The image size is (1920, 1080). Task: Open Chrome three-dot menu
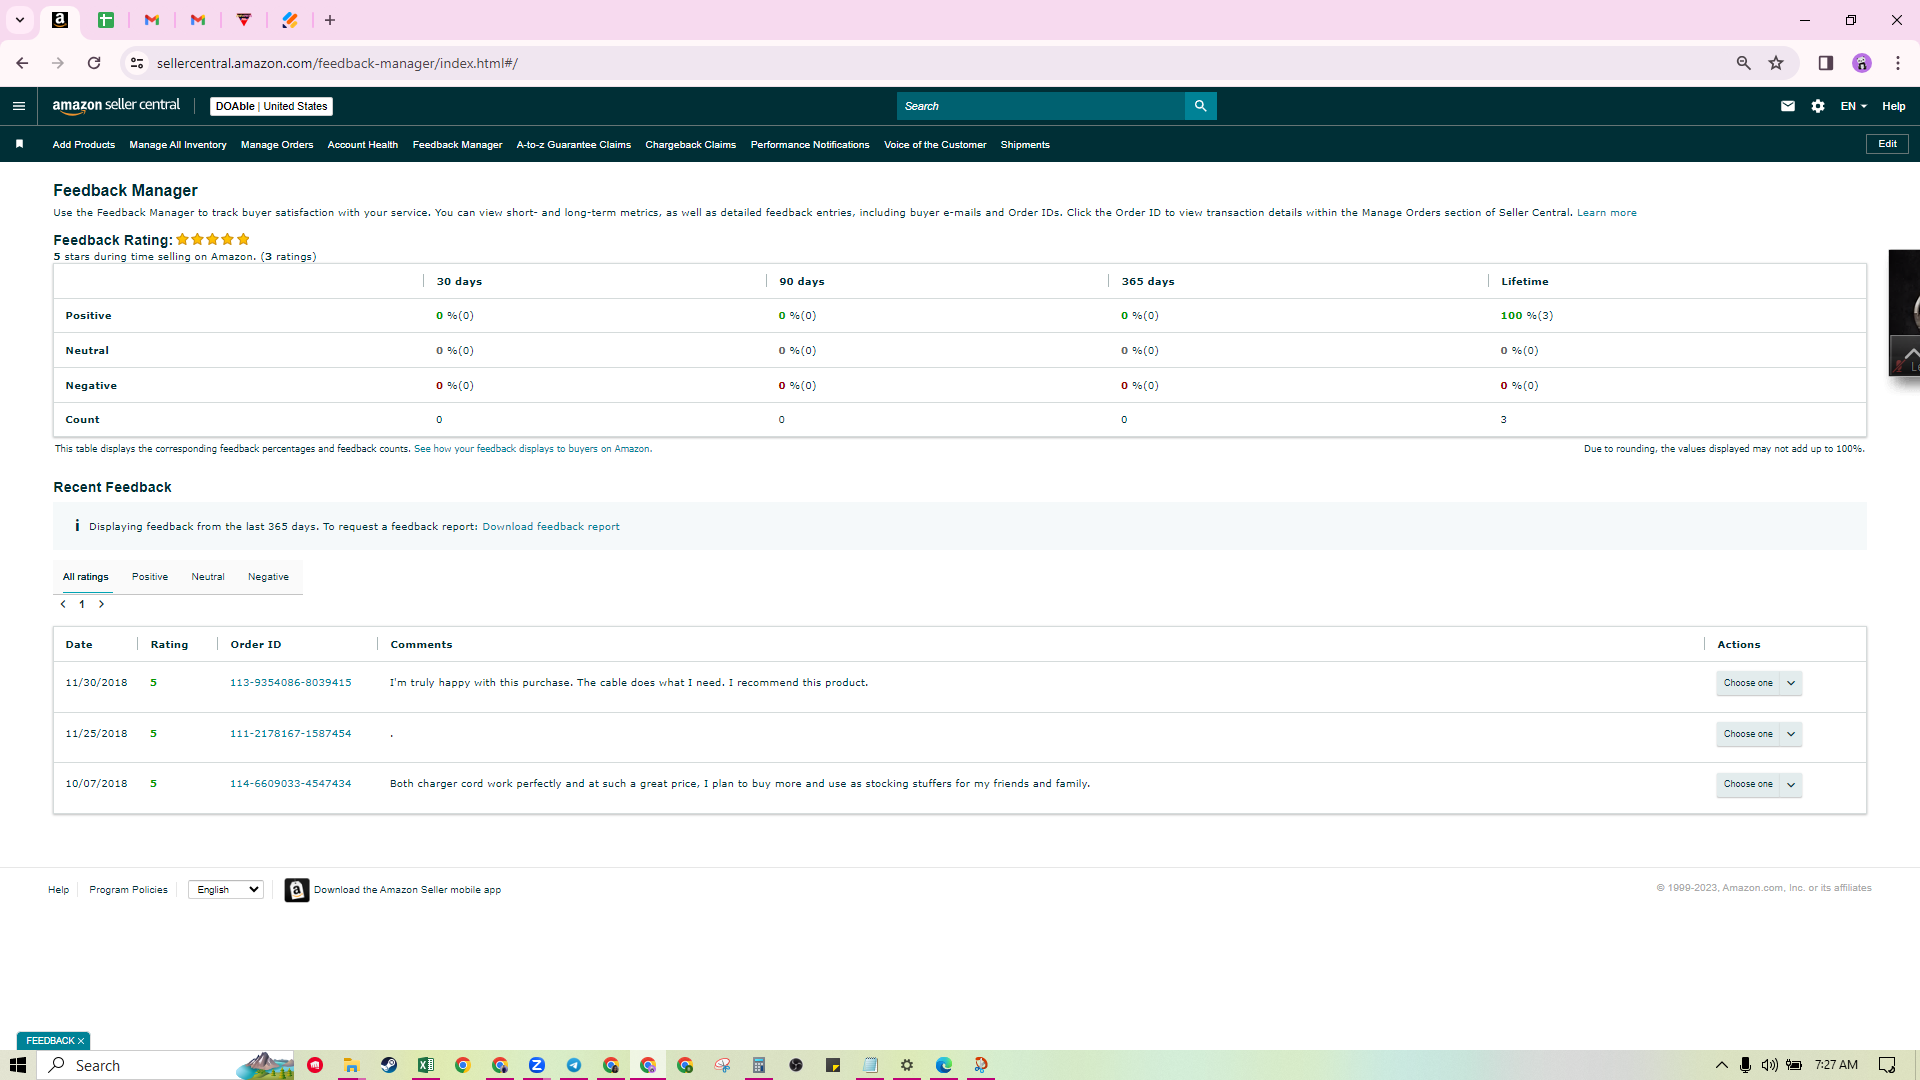coord(1898,63)
